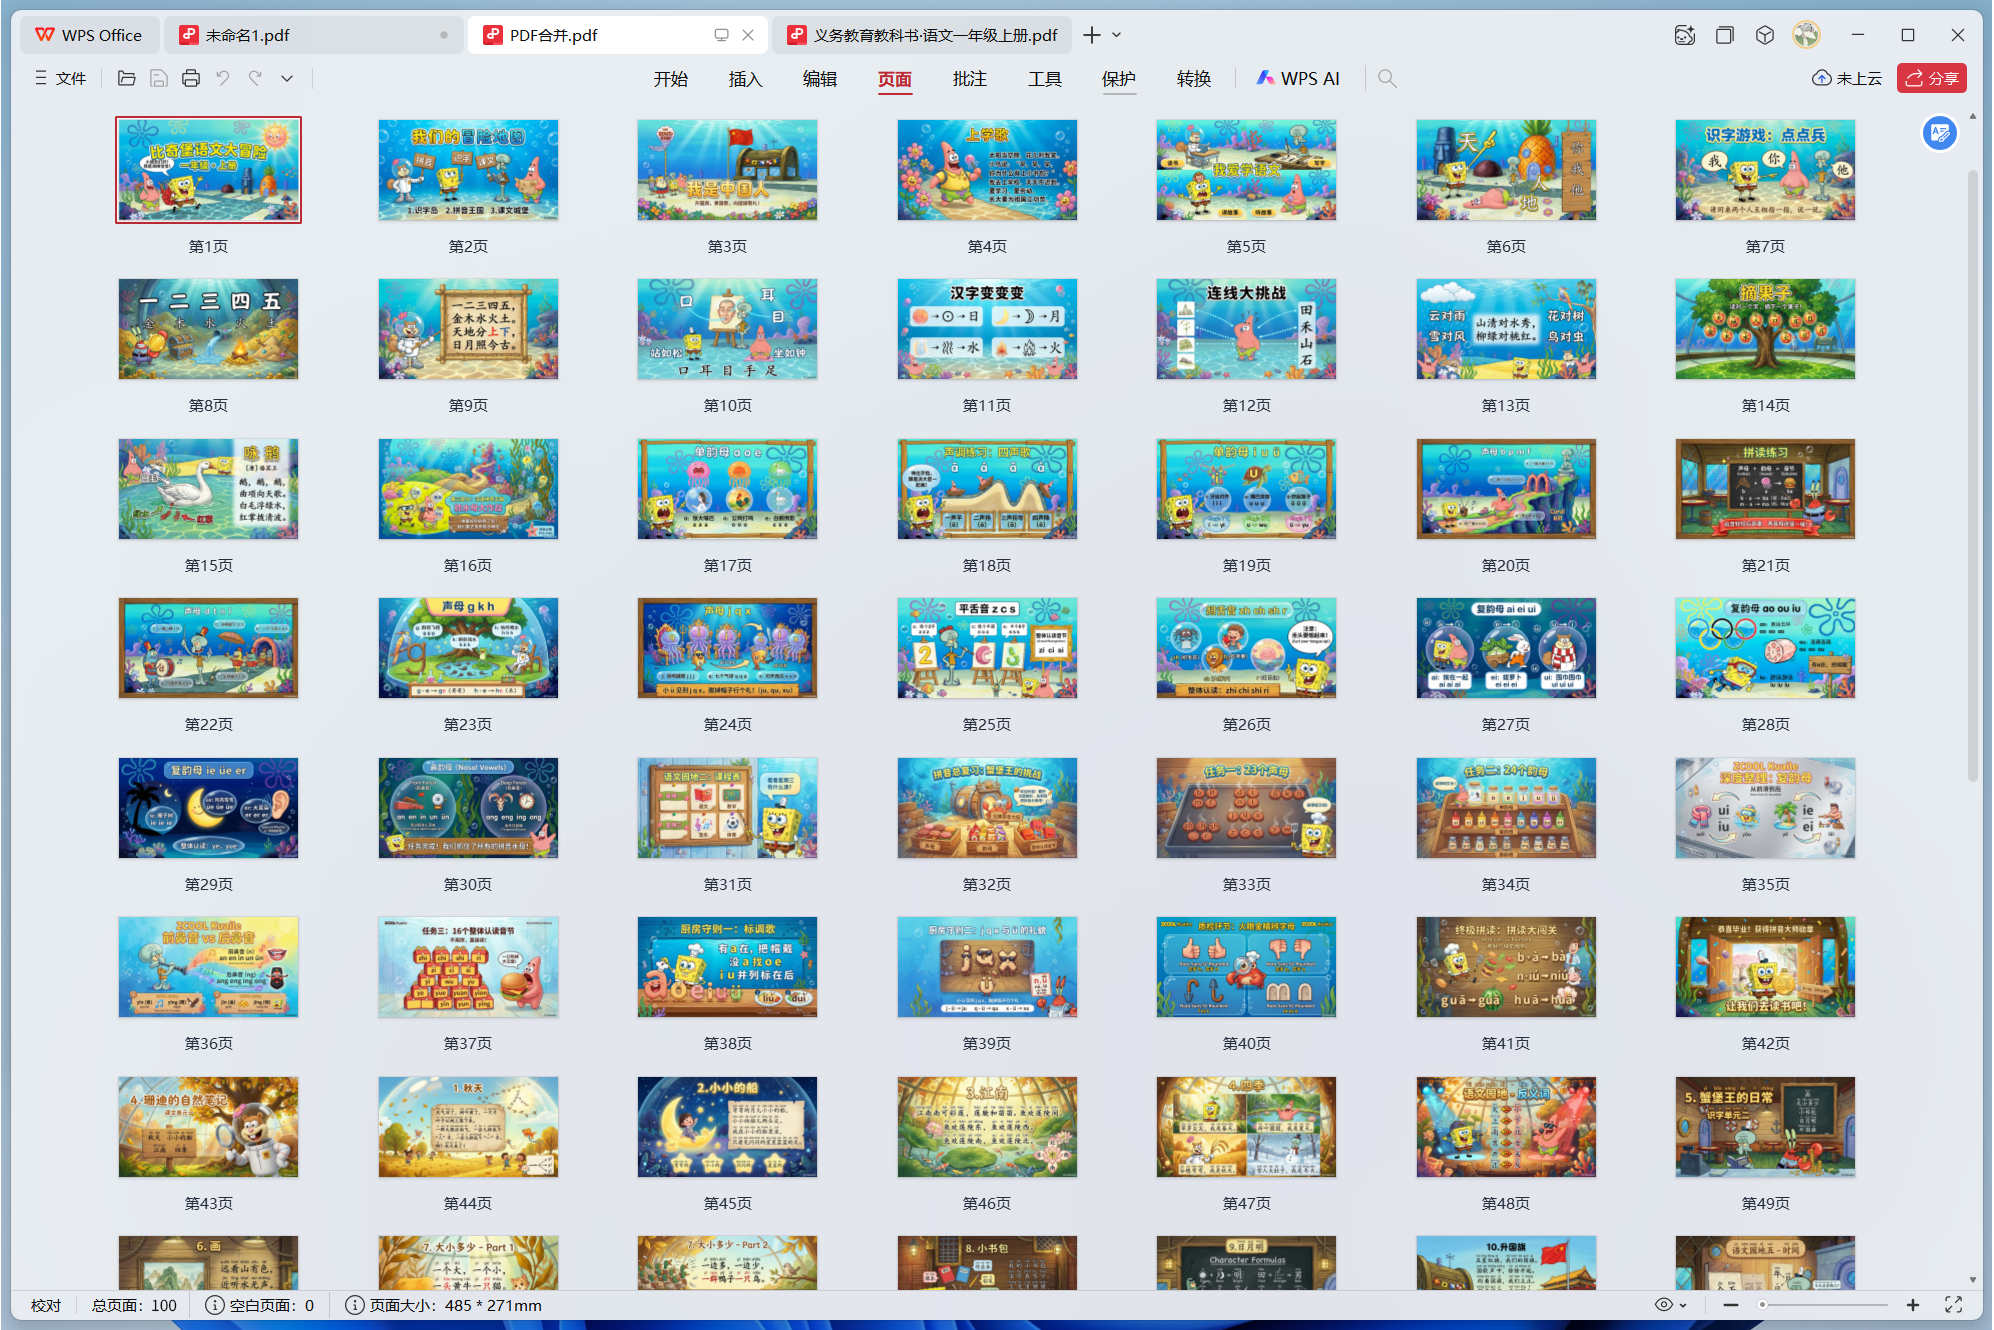Click the 未上云 cloud upload icon
The height and width of the screenshot is (1330, 1994).
coord(1823,78)
